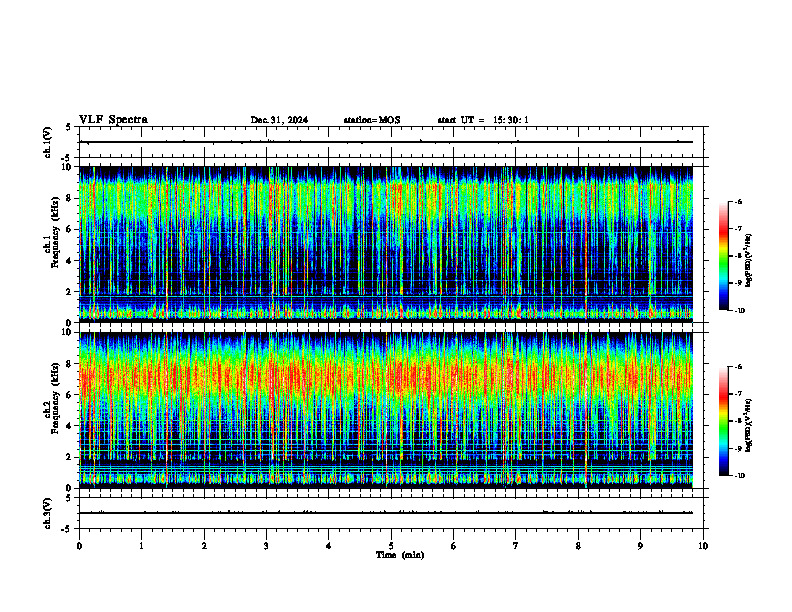Click inside the ch.1 spectrogram panel
This screenshot has width=792, height=612.
(385, 244)
